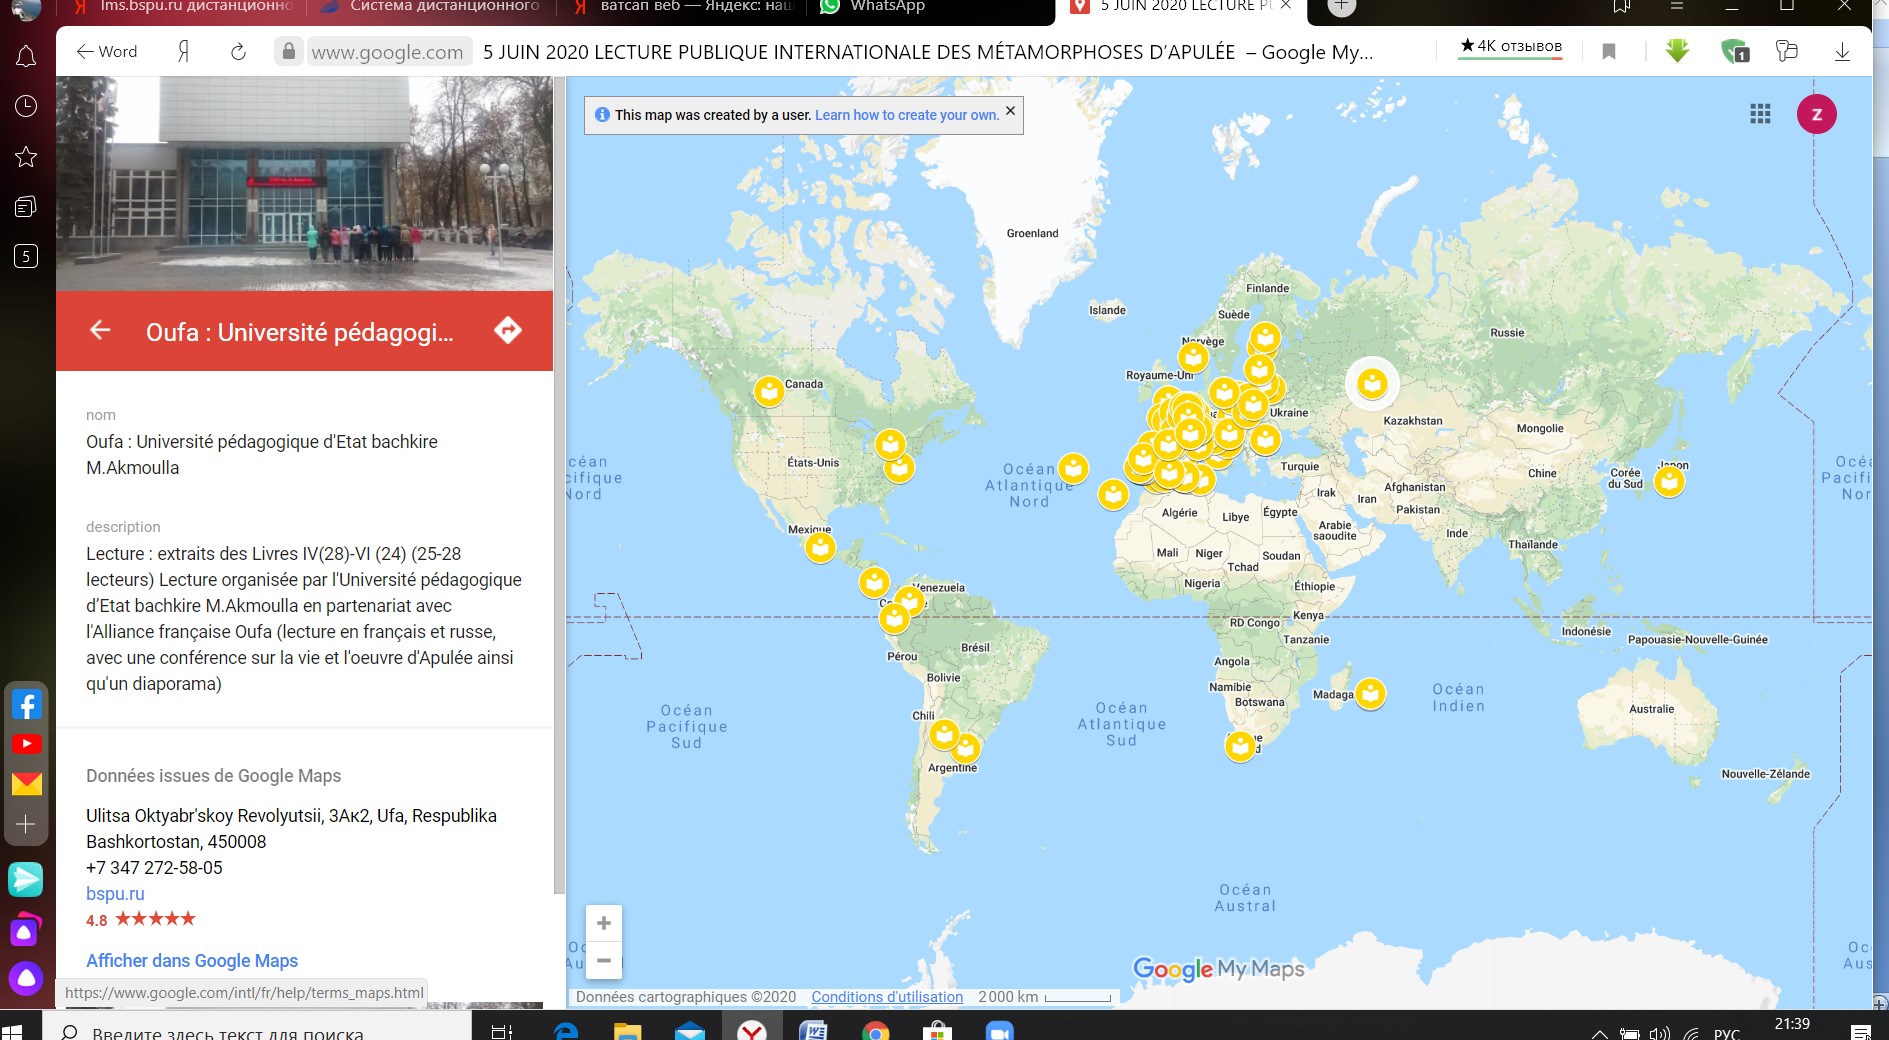Open directions using the diamond arrow icon
The width and height of the screenshot is (1889, 1040).
point(508,330)
